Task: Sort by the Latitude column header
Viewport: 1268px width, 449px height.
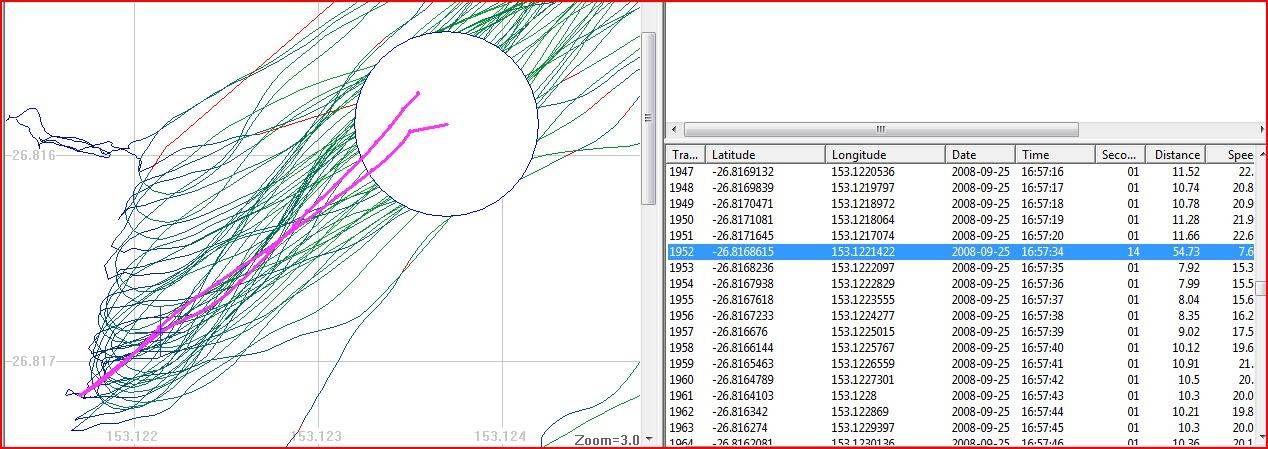Action: 765,155
